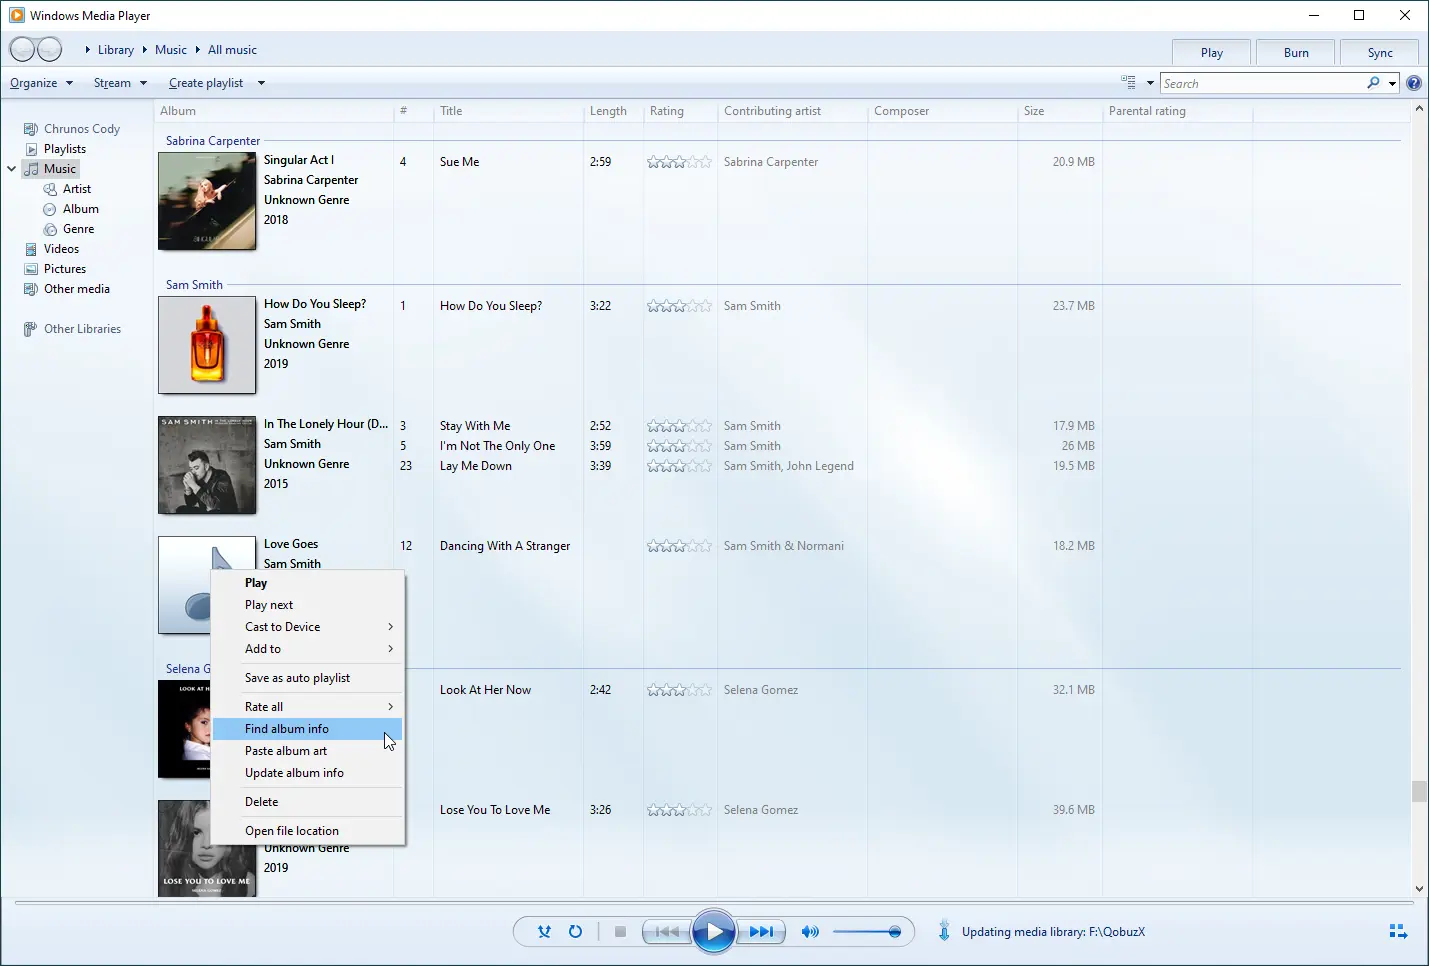This screenshot has height=966, width=1429.
Task: Switch to Now Playing view
Action: tap(1398, 931)
